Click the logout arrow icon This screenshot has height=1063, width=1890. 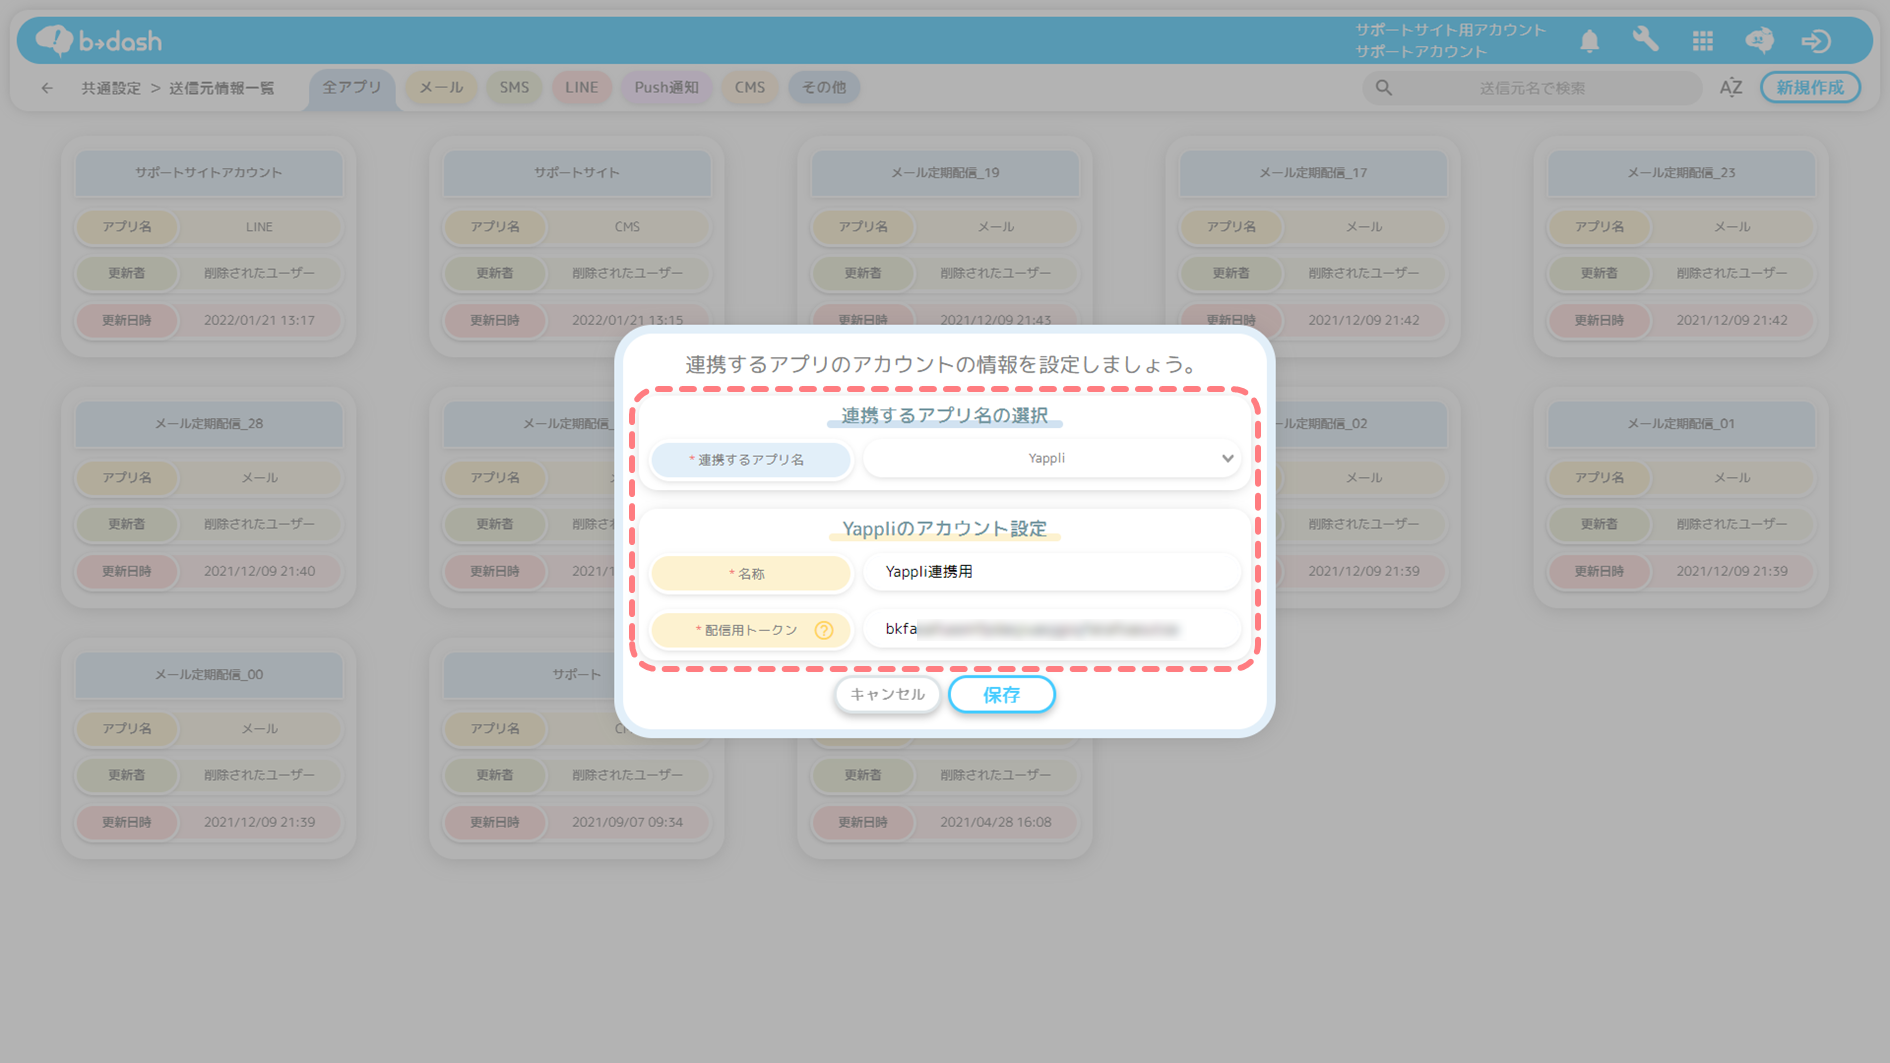[x=1816, y=41]
